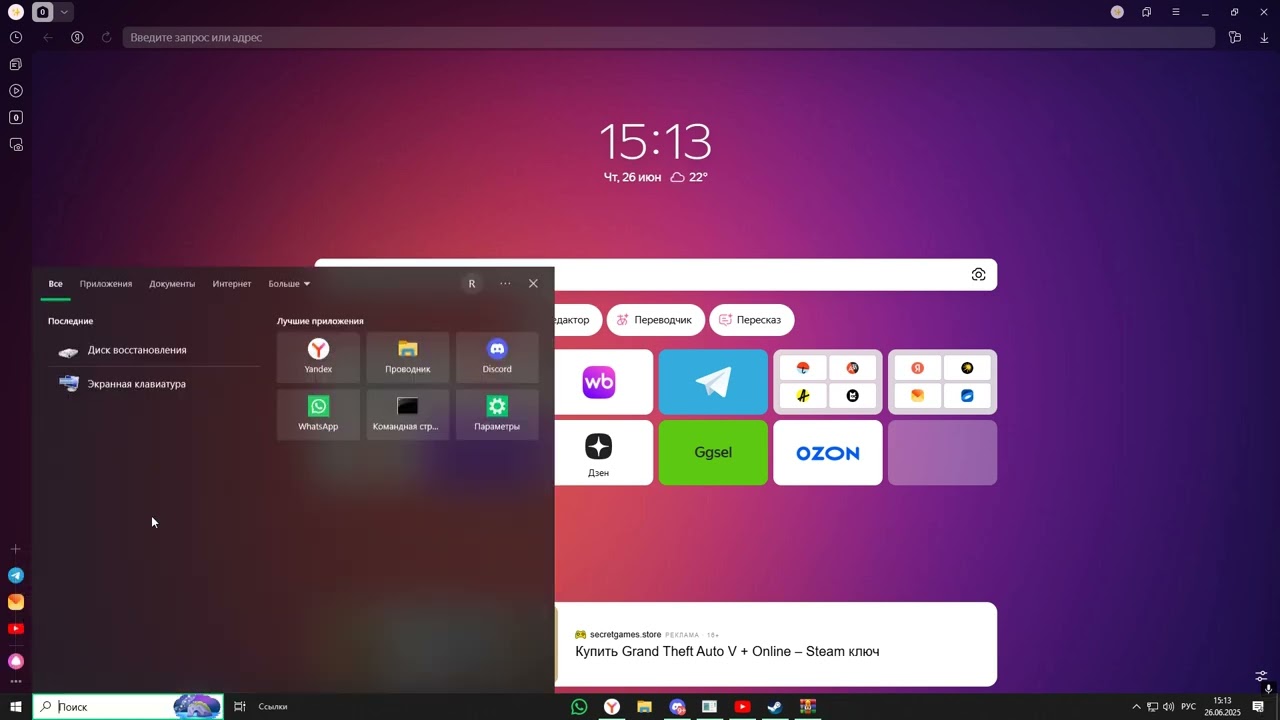Click Windows Start button
This screenshot has height=720, width=1280.
point(16,707)
